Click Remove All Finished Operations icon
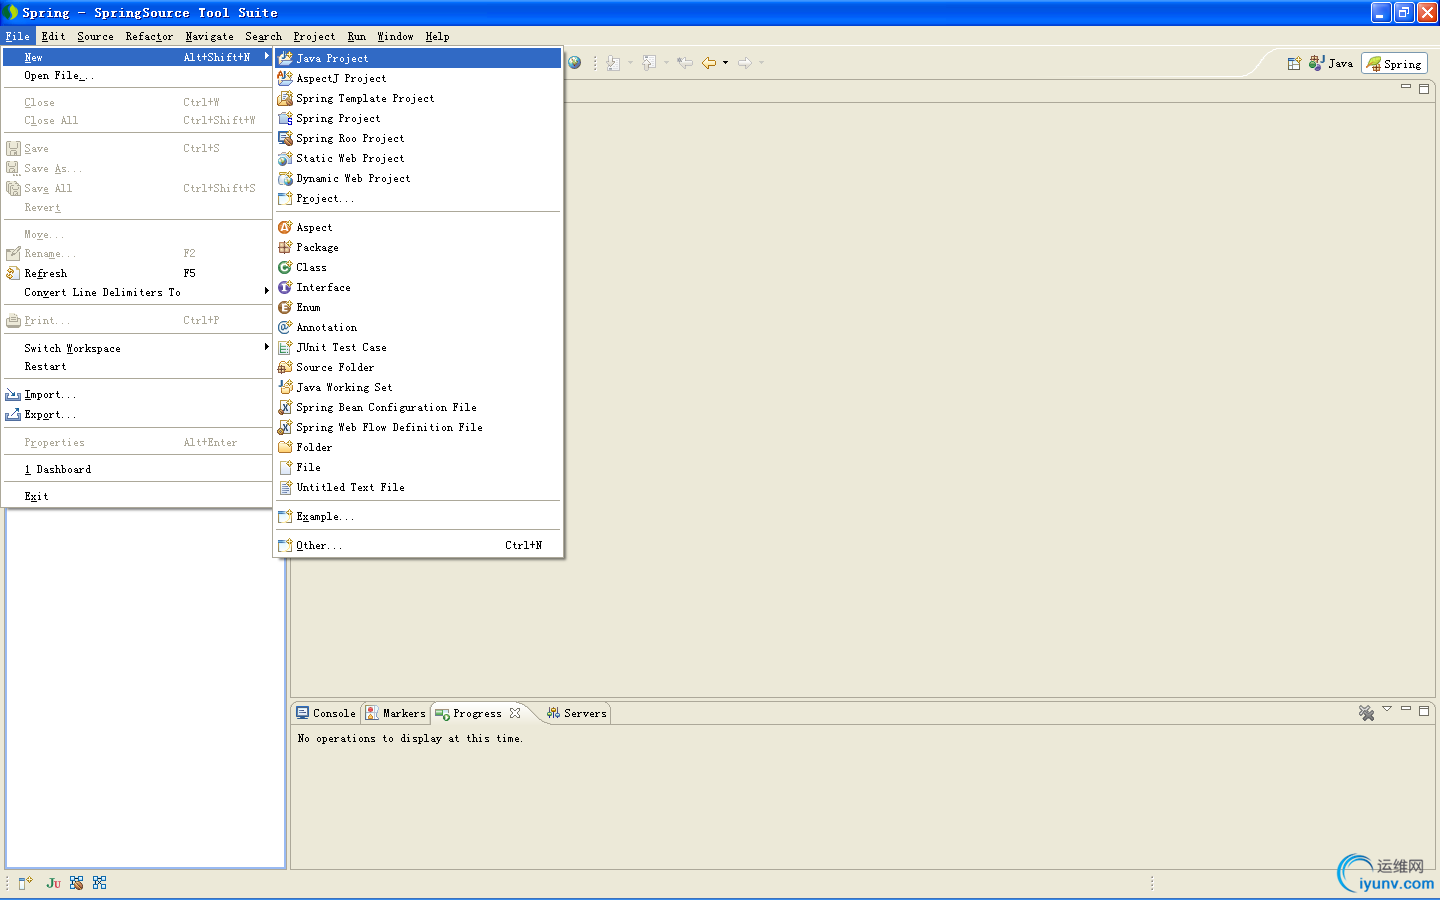 [x=1366, y=713]
